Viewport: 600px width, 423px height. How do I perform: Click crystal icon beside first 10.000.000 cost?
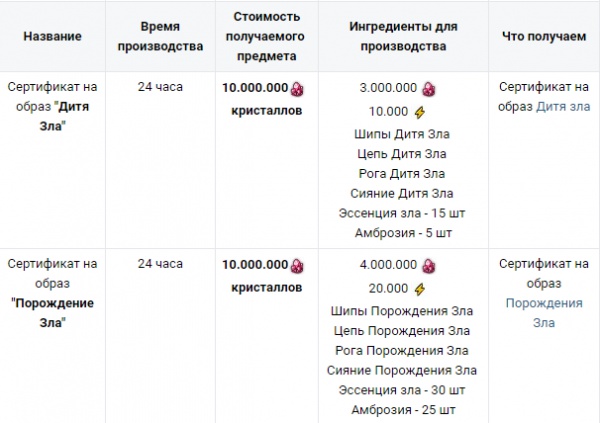(297, 89)
